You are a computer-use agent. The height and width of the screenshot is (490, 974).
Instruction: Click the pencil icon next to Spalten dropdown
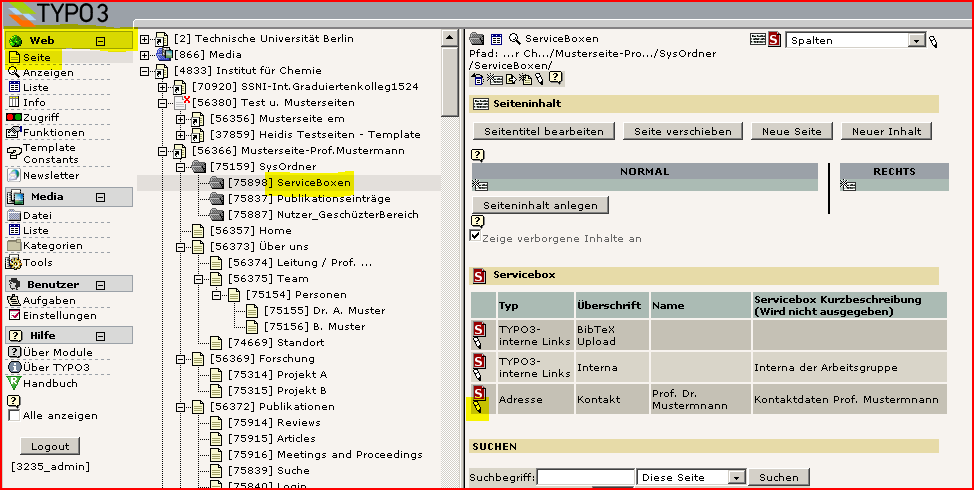pyautogui.click(x=933, y=41)
